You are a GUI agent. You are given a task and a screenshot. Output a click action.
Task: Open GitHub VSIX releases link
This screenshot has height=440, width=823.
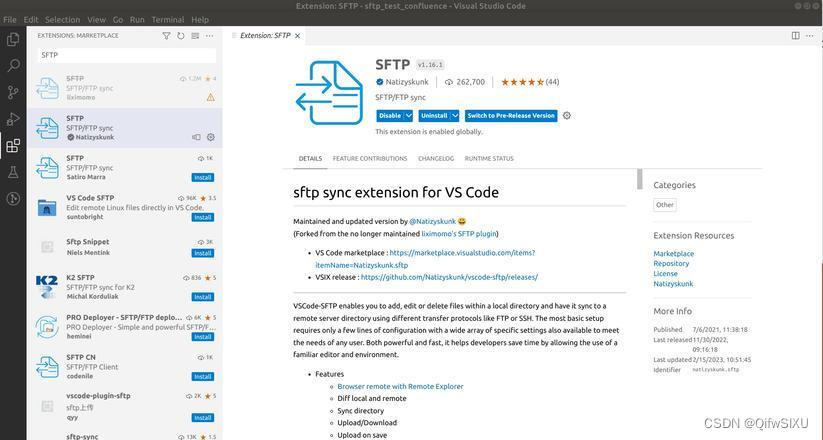click(x=449, y=277)
